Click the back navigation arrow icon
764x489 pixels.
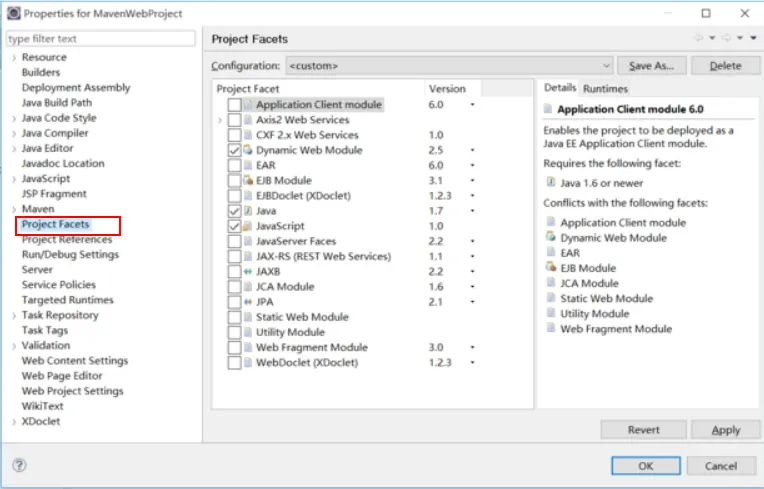click(x=699, y=38)
